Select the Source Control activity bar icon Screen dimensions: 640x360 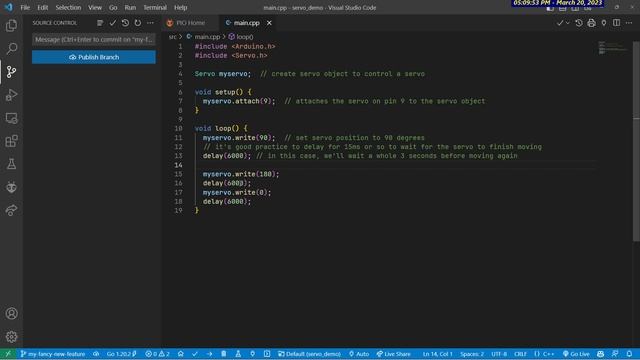tap(11, 72)
